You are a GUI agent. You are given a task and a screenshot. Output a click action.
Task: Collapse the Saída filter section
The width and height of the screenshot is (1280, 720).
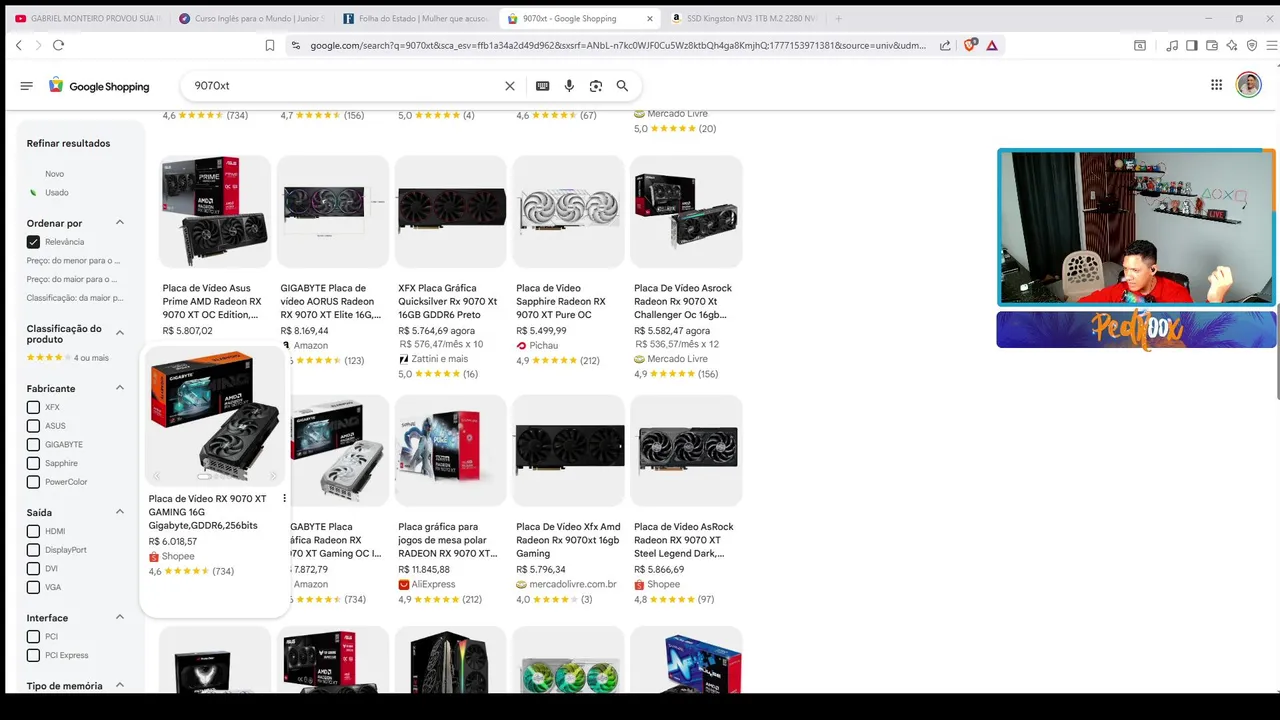coord(119,512)
